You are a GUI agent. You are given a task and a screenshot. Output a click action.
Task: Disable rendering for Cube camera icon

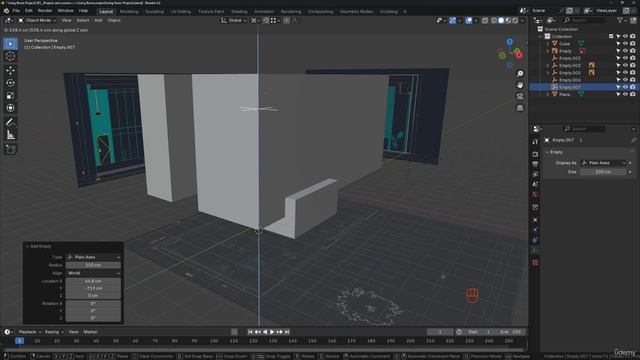coord(633,44)
